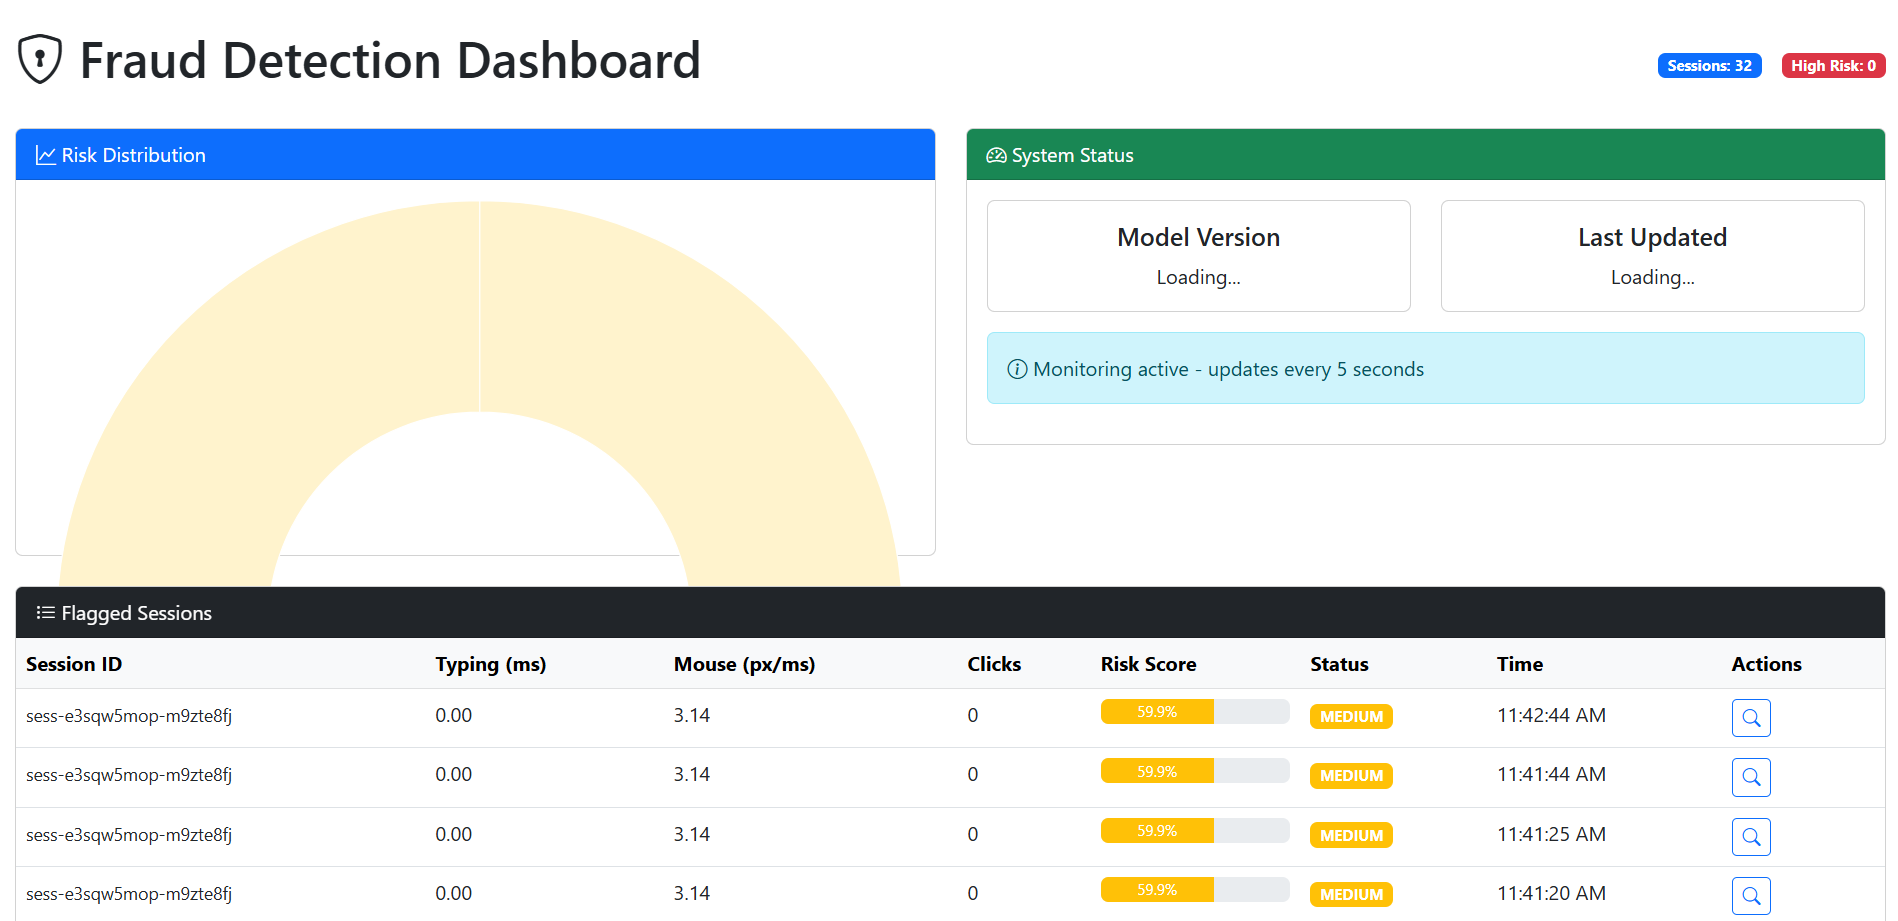Click the typing value 0.00 at 11:42:44 AM

(x=453, y=715)
